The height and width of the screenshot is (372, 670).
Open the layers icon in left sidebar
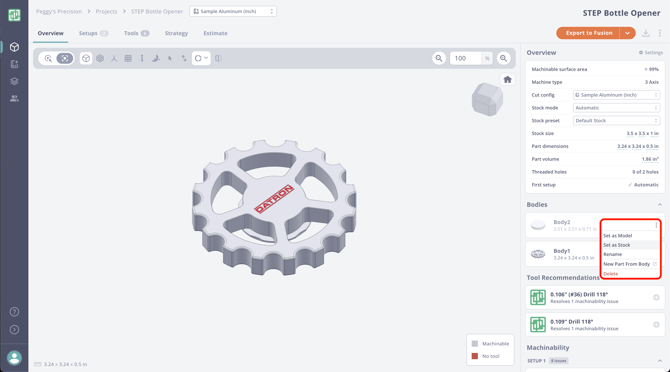point(14,81)
